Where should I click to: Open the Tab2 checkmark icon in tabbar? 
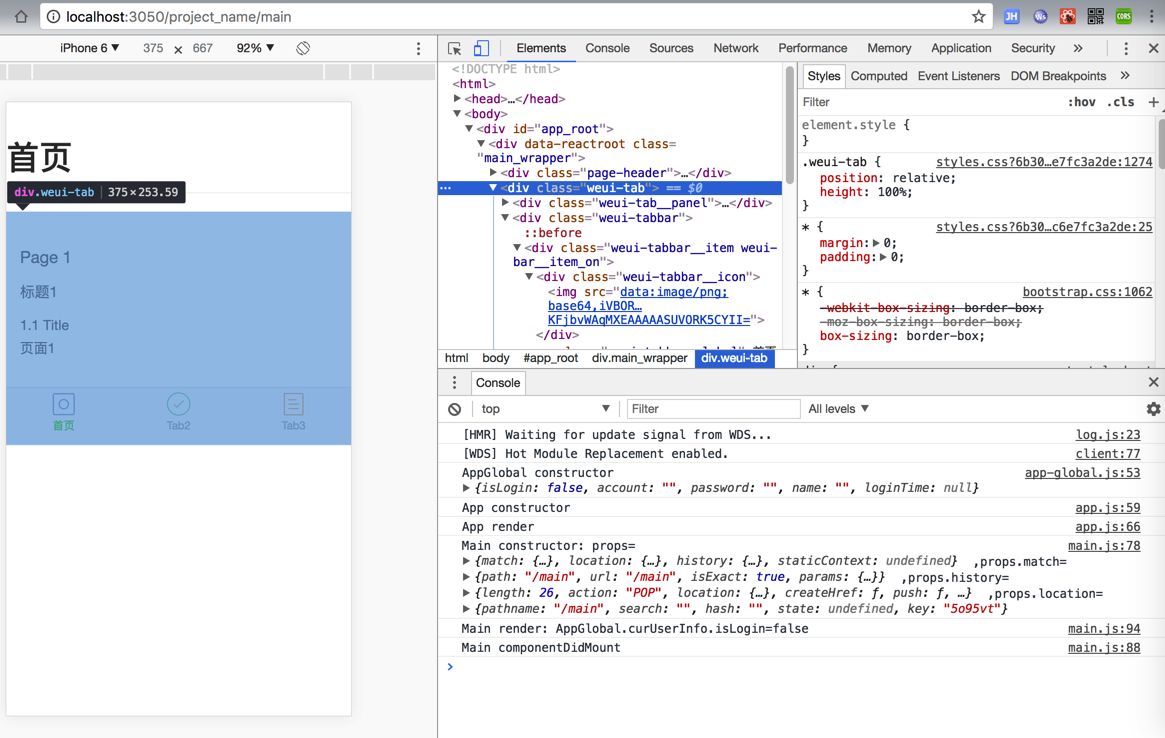point(178,404)
